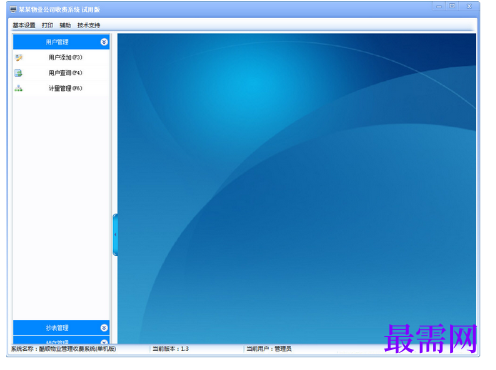Click the 系统名称 status bar entry

click(64, 349)
